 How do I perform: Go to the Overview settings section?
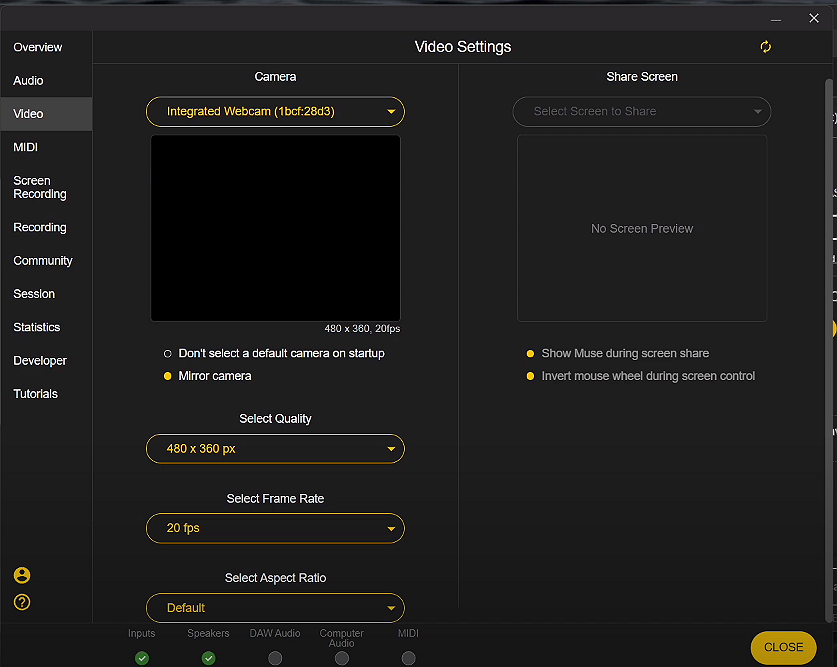pos(46,47)
